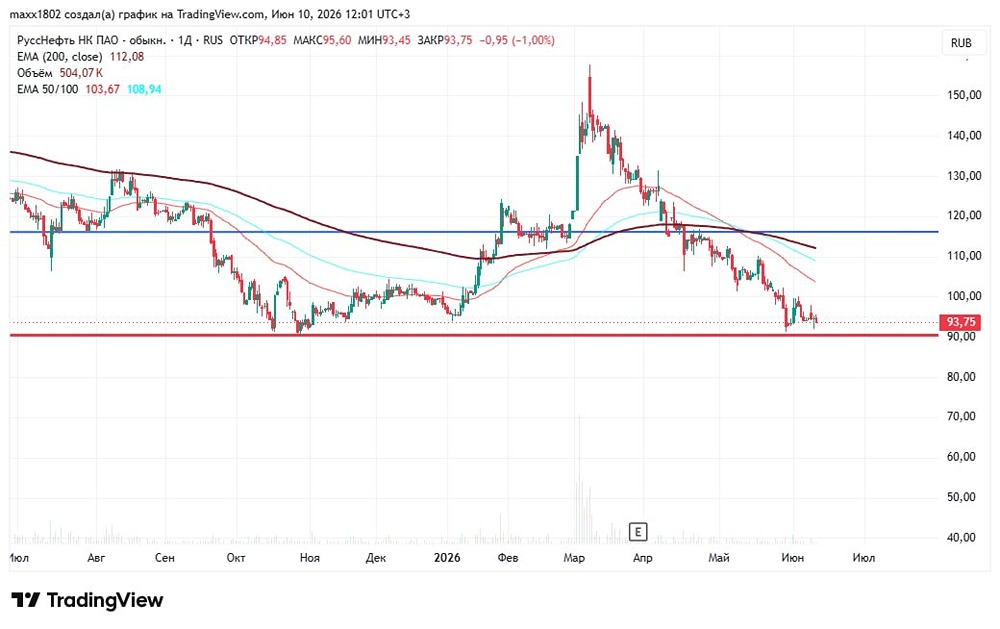Click the tall volume bar in March

(x=579, y=478)
